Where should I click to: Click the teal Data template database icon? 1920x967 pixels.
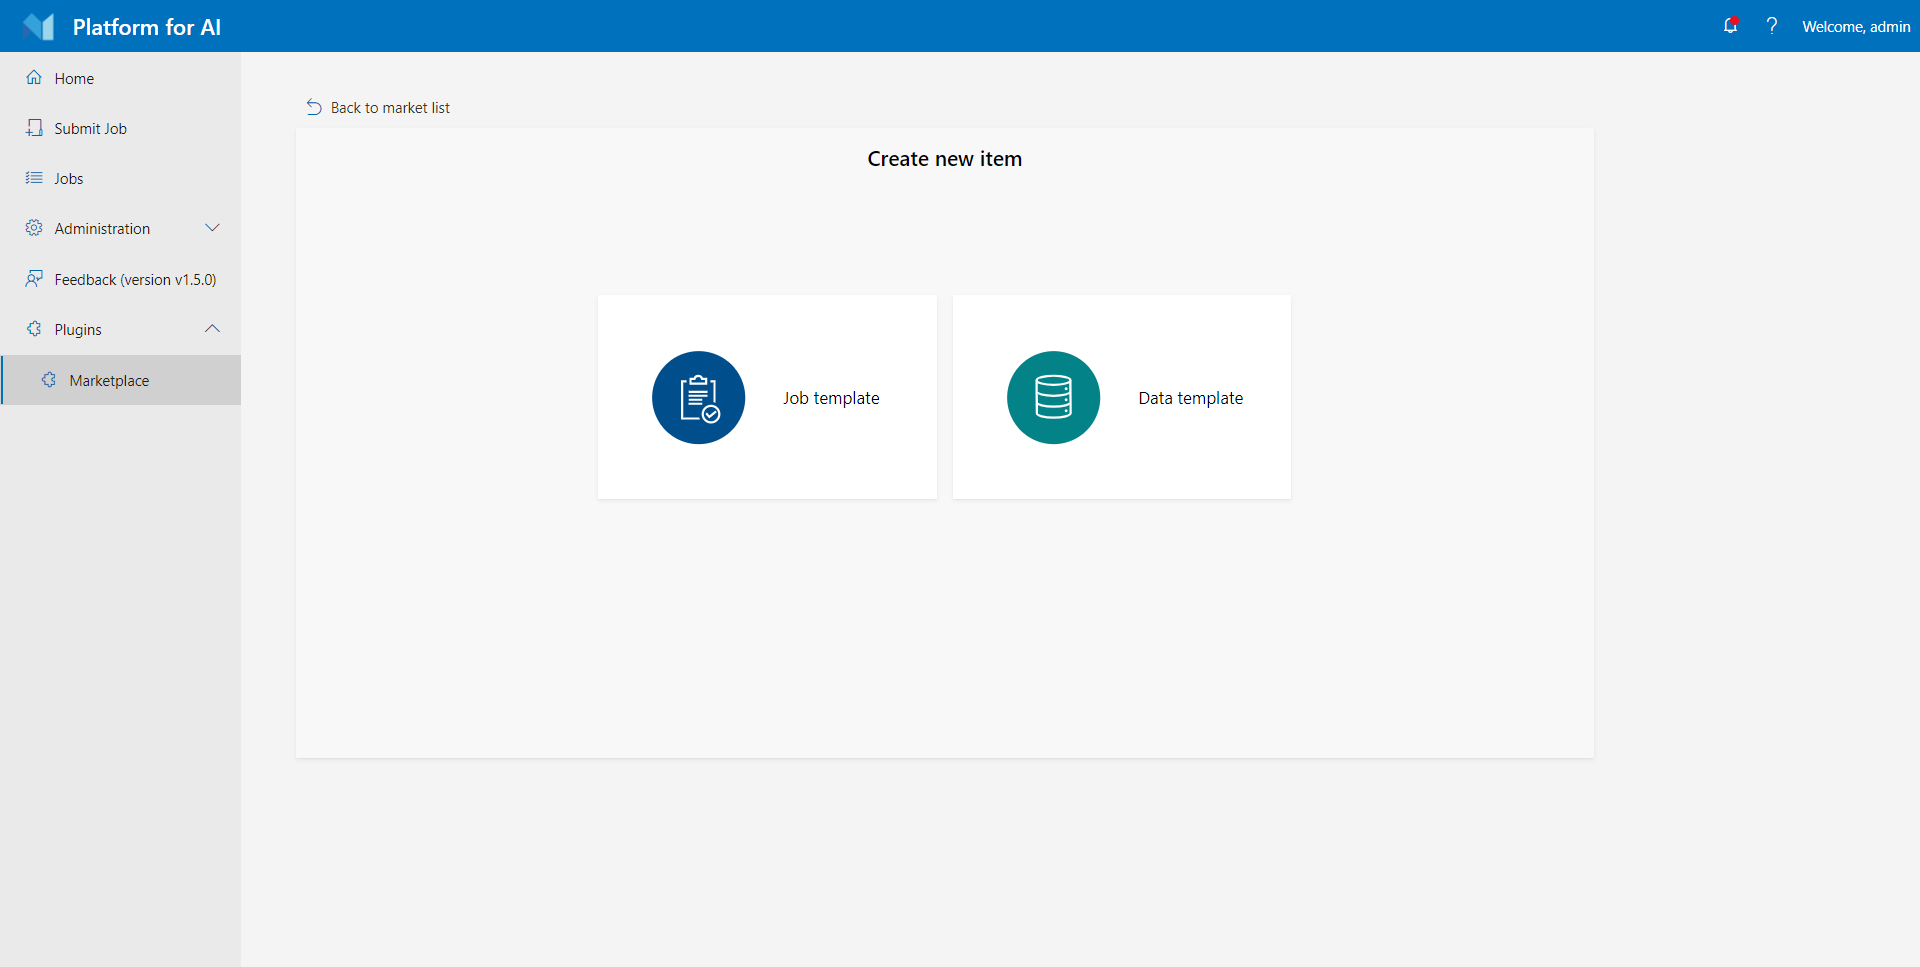pyautogui.click(x=1053, y=397)
